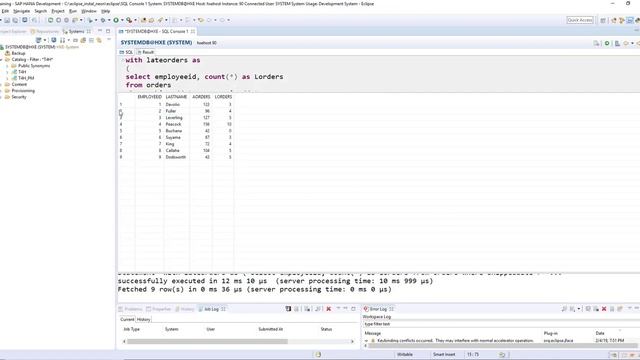
Task: Open the Edit menu
Action: (x=5, y=11)
